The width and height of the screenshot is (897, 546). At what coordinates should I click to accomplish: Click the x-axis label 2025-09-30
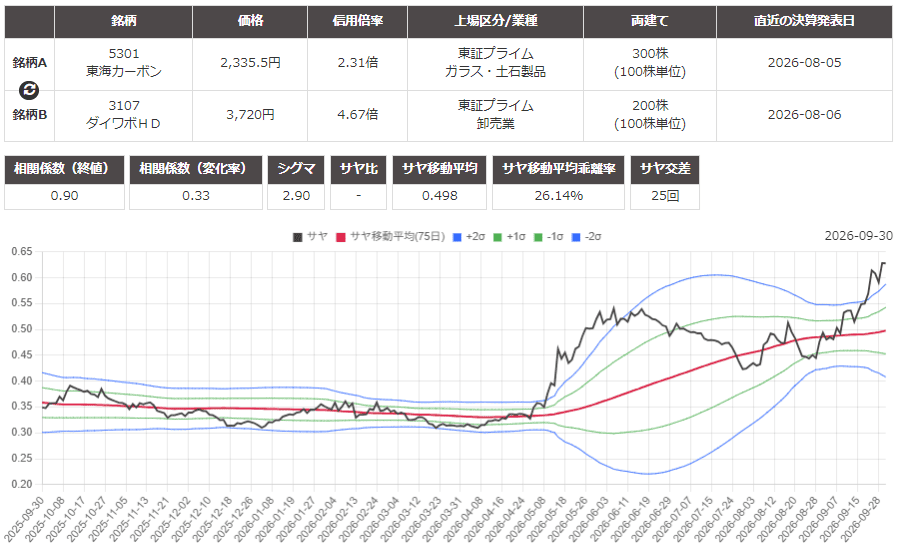[25, 519]
